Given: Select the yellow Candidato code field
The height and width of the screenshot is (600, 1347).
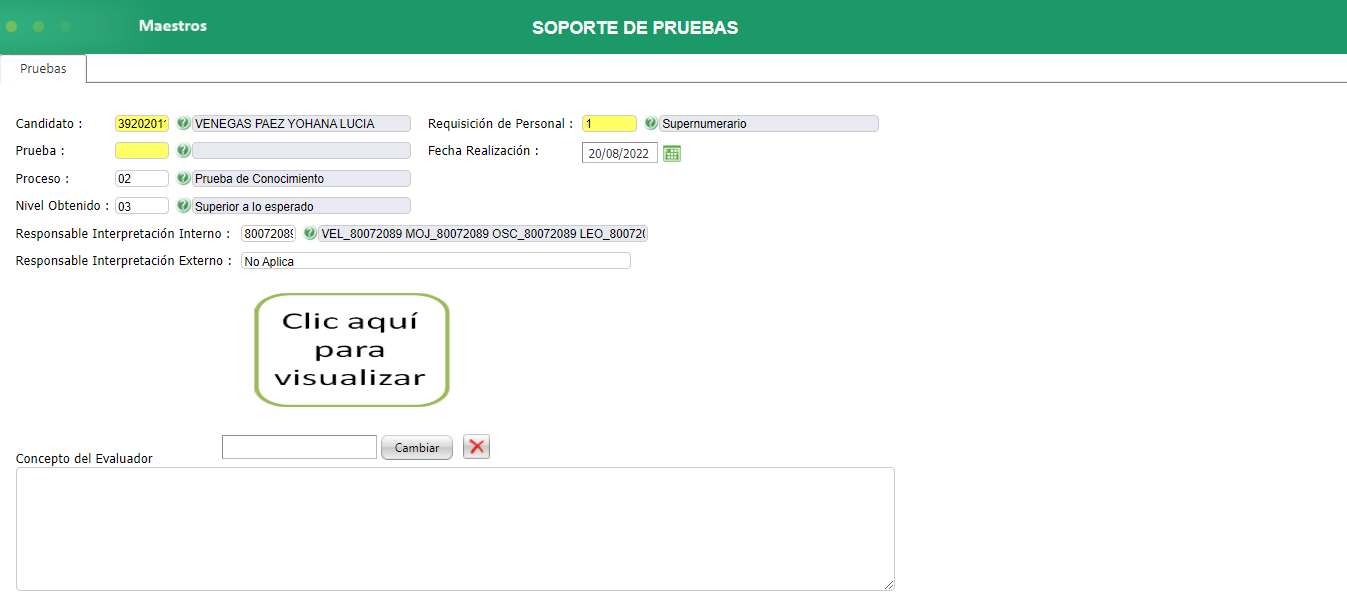Looking at the screenshot, I should (x=140, y=122).
